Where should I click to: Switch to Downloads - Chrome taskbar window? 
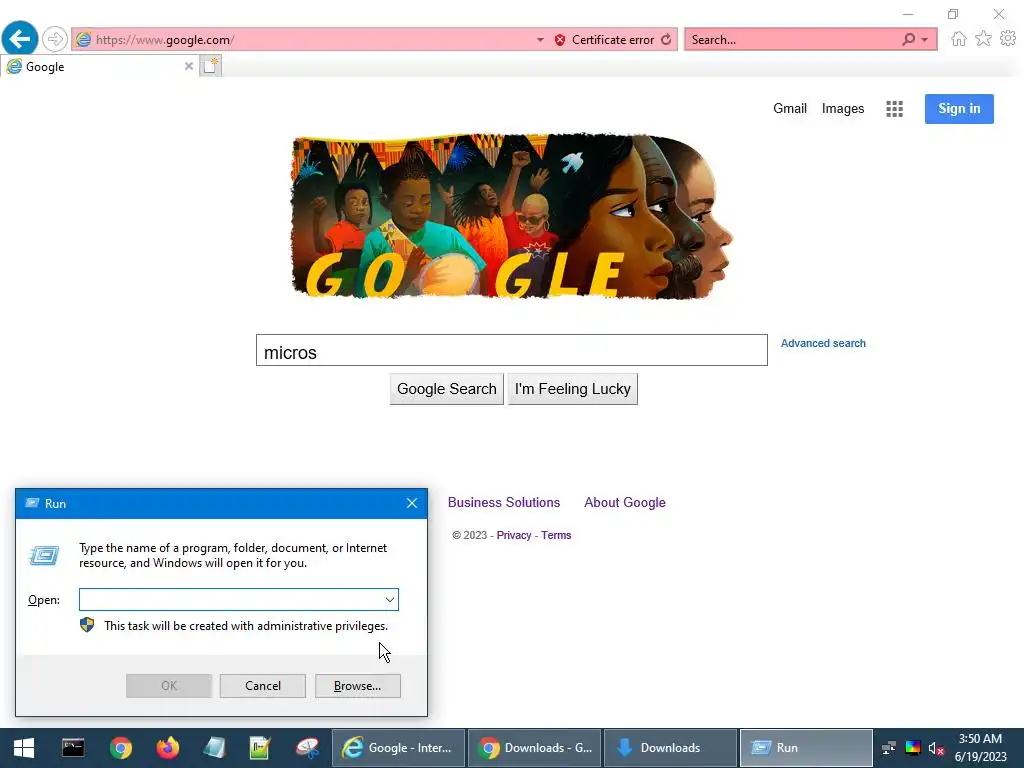(x=534, y=748)
